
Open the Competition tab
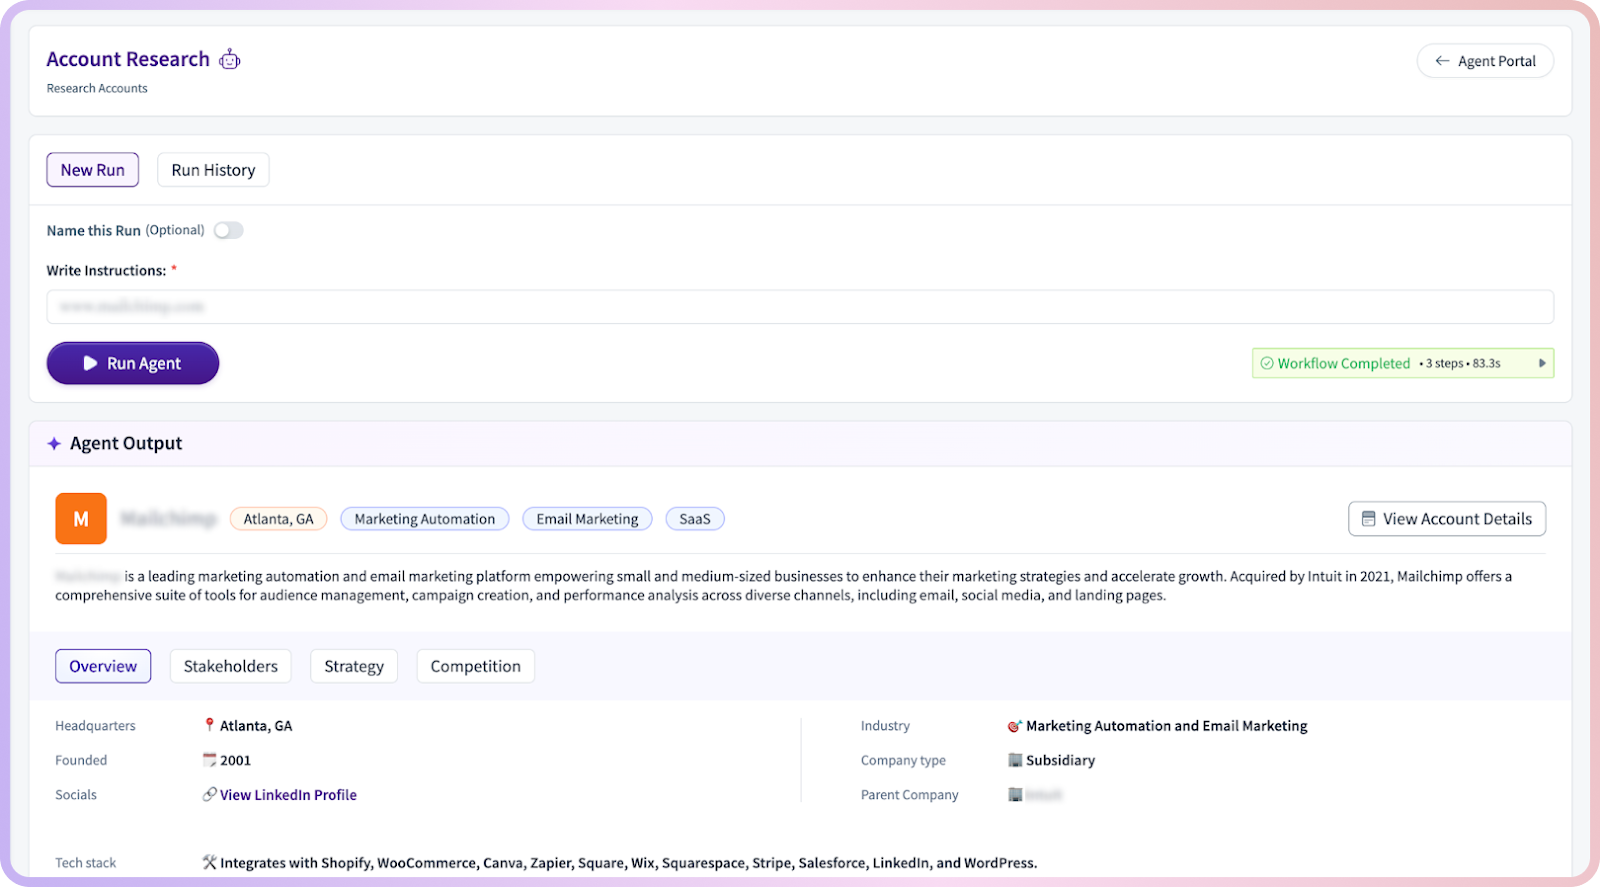click(x=476, y=666)
